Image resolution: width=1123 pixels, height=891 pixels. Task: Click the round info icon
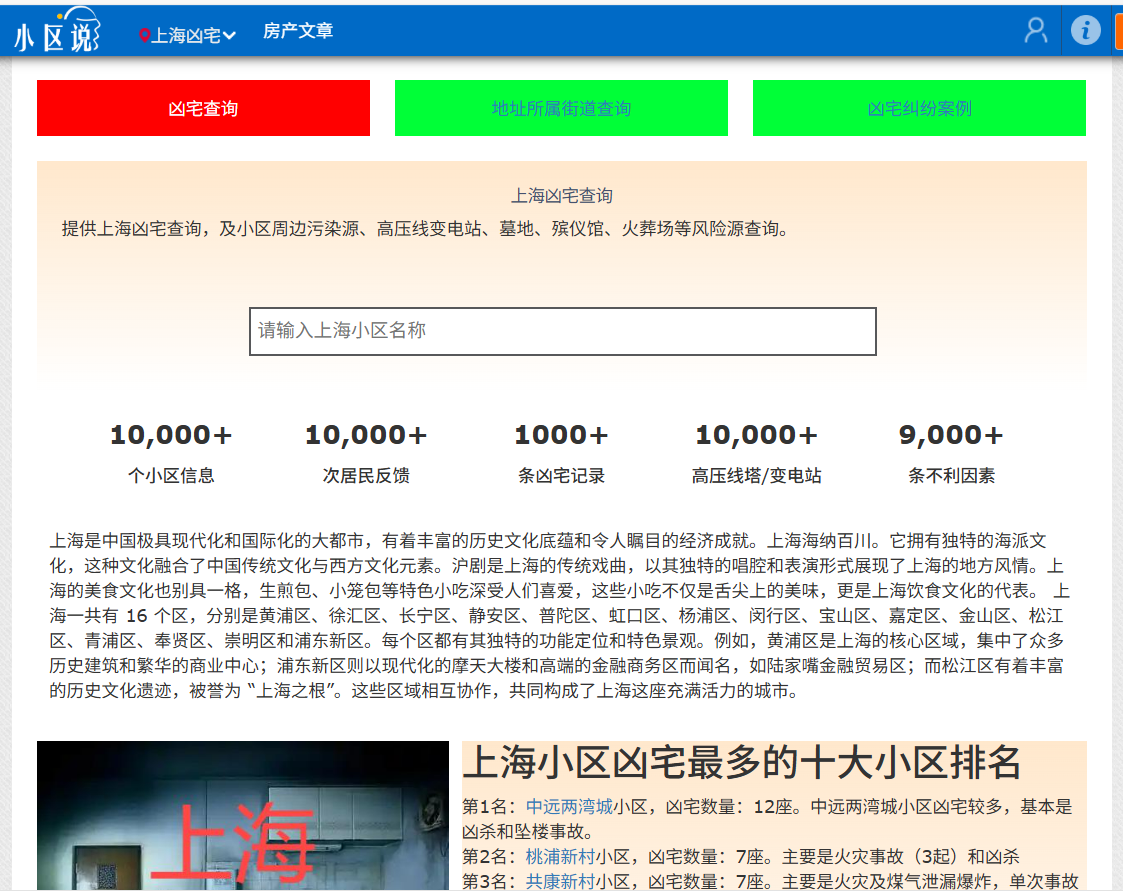(1085, 30)
